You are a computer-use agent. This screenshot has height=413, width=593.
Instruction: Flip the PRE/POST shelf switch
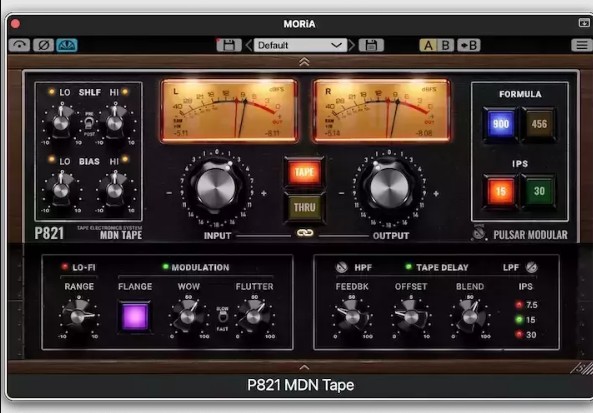[x=88, y=123]
